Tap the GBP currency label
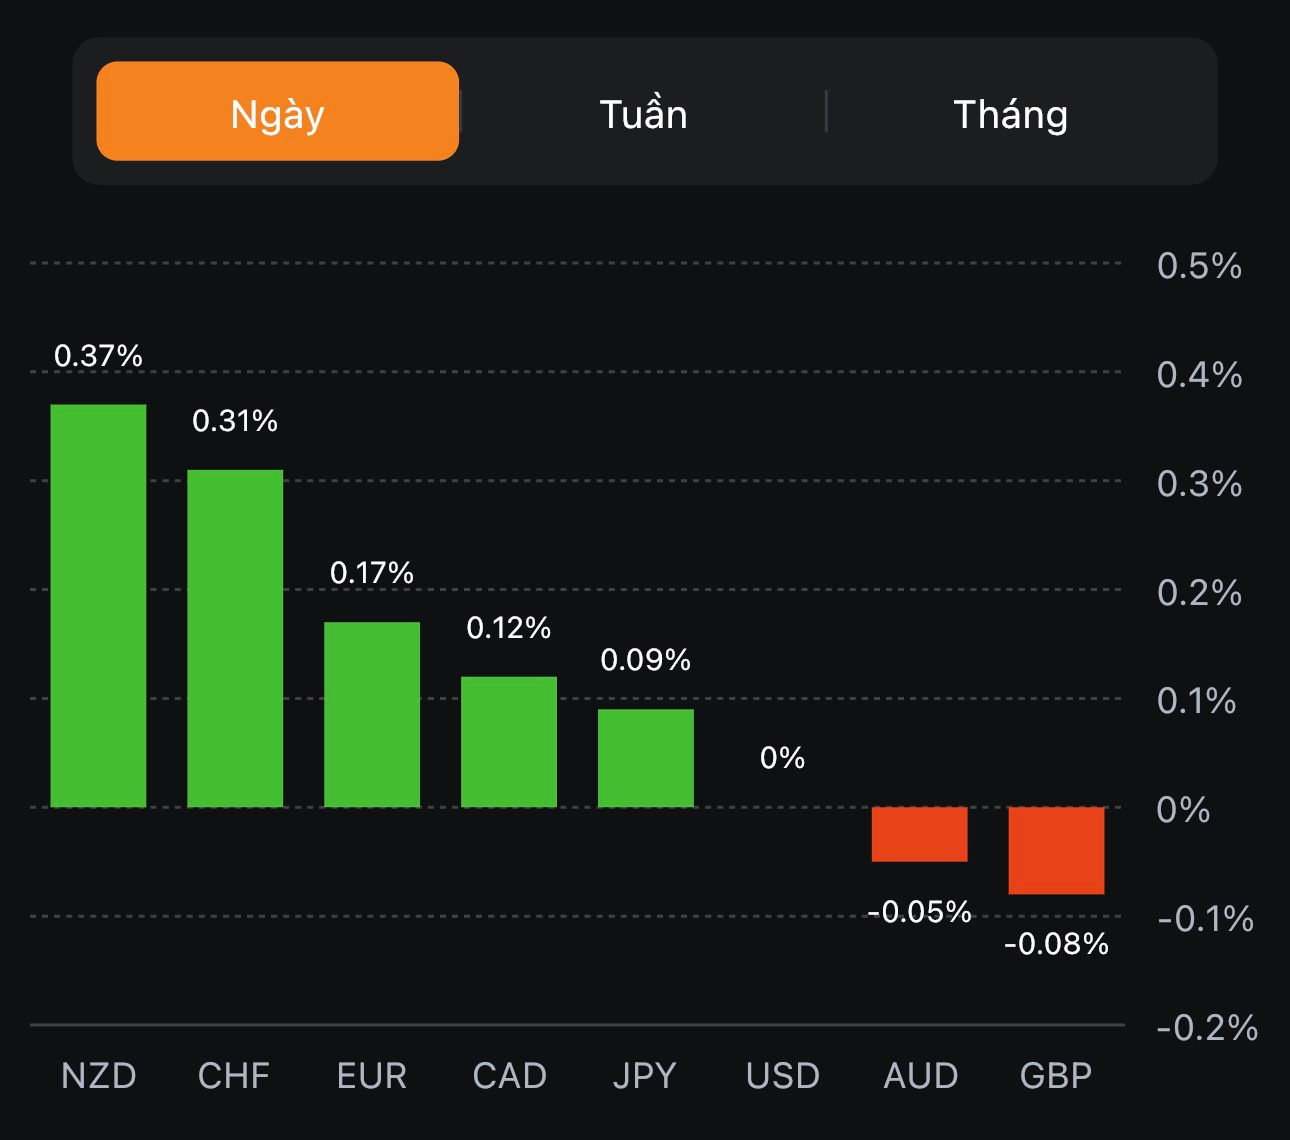1290x1140 pixels. tap(1056, 1076)
